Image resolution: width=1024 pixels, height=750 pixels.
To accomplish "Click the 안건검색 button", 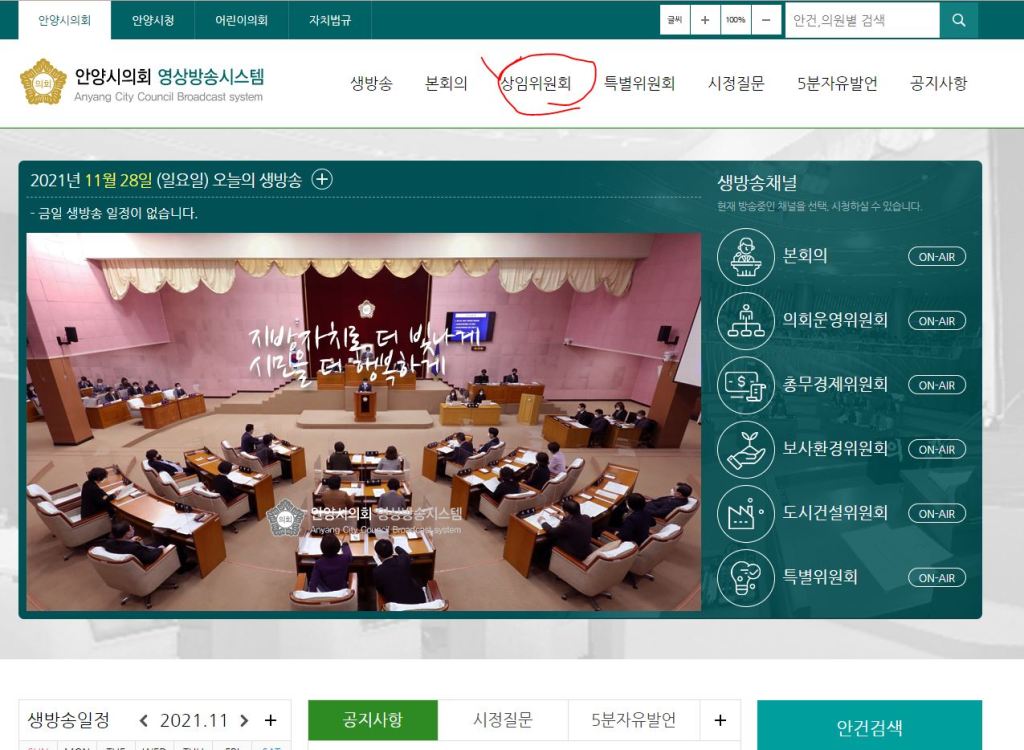I will tap(869, 727).
